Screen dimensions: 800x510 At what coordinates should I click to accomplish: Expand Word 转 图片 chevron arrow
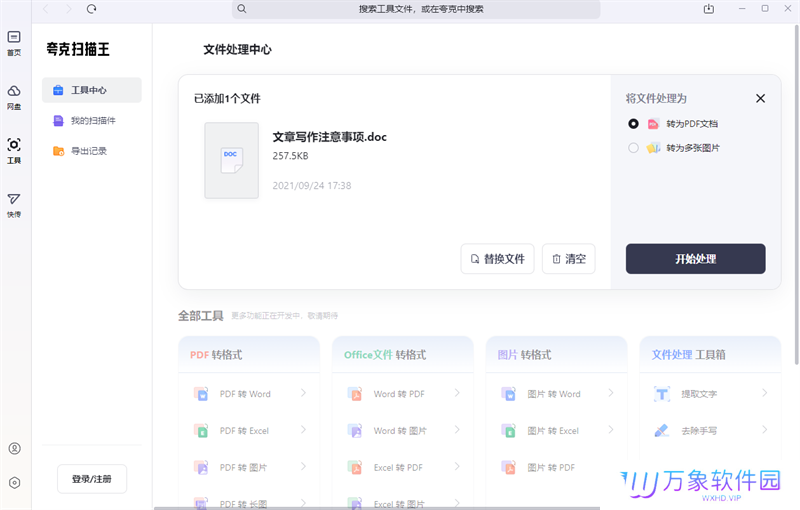tap(457, 429)
